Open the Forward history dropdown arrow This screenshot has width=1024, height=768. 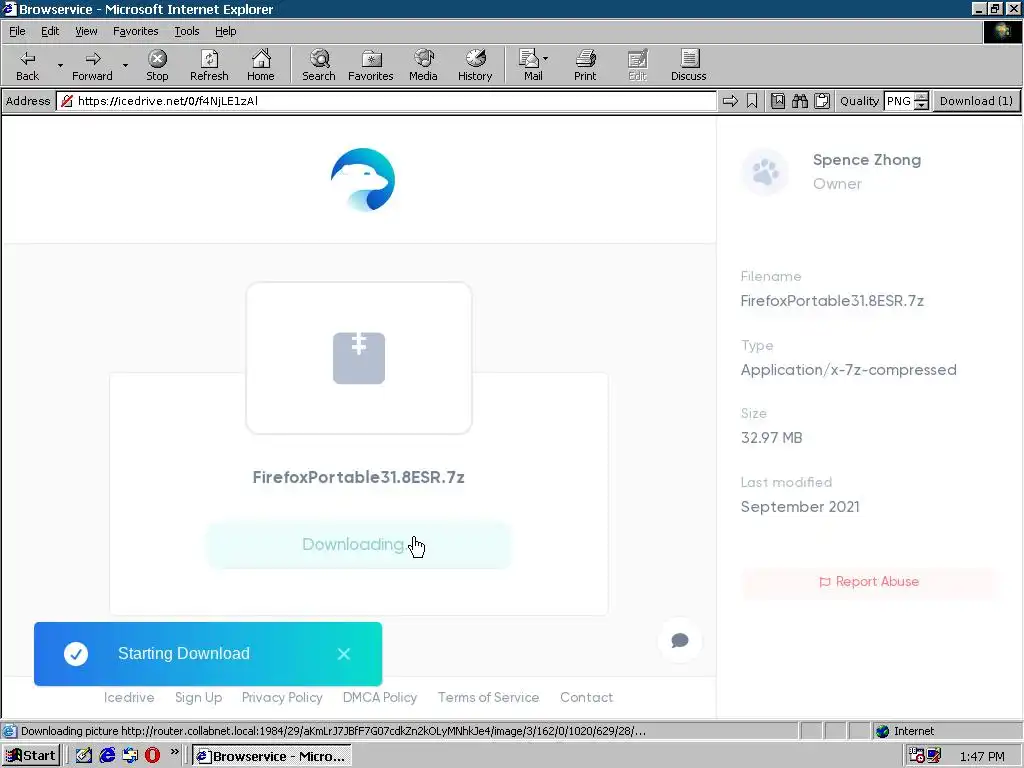coord(125,65)
